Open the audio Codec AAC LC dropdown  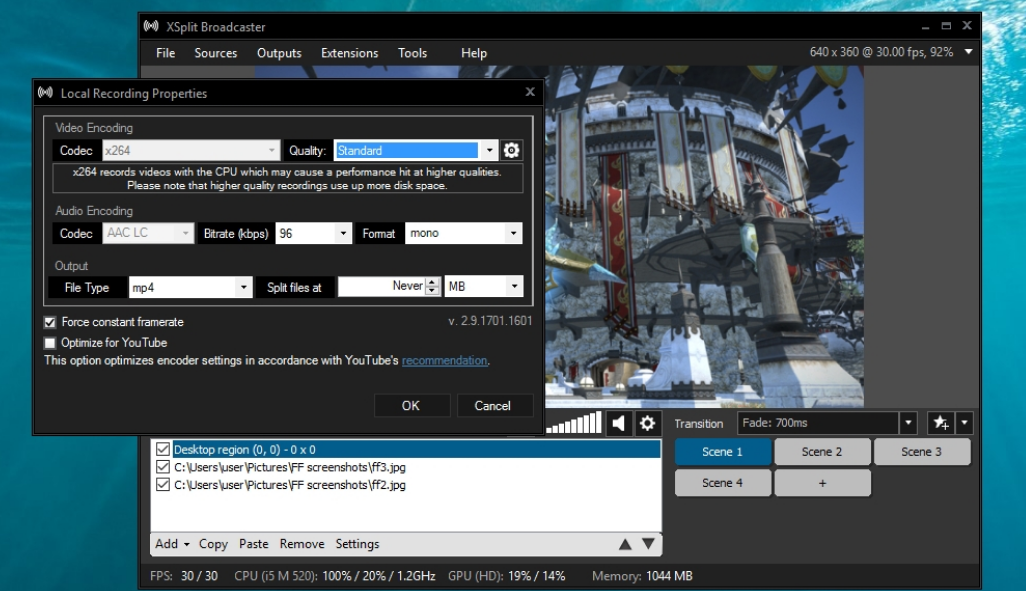pos(148,233)
